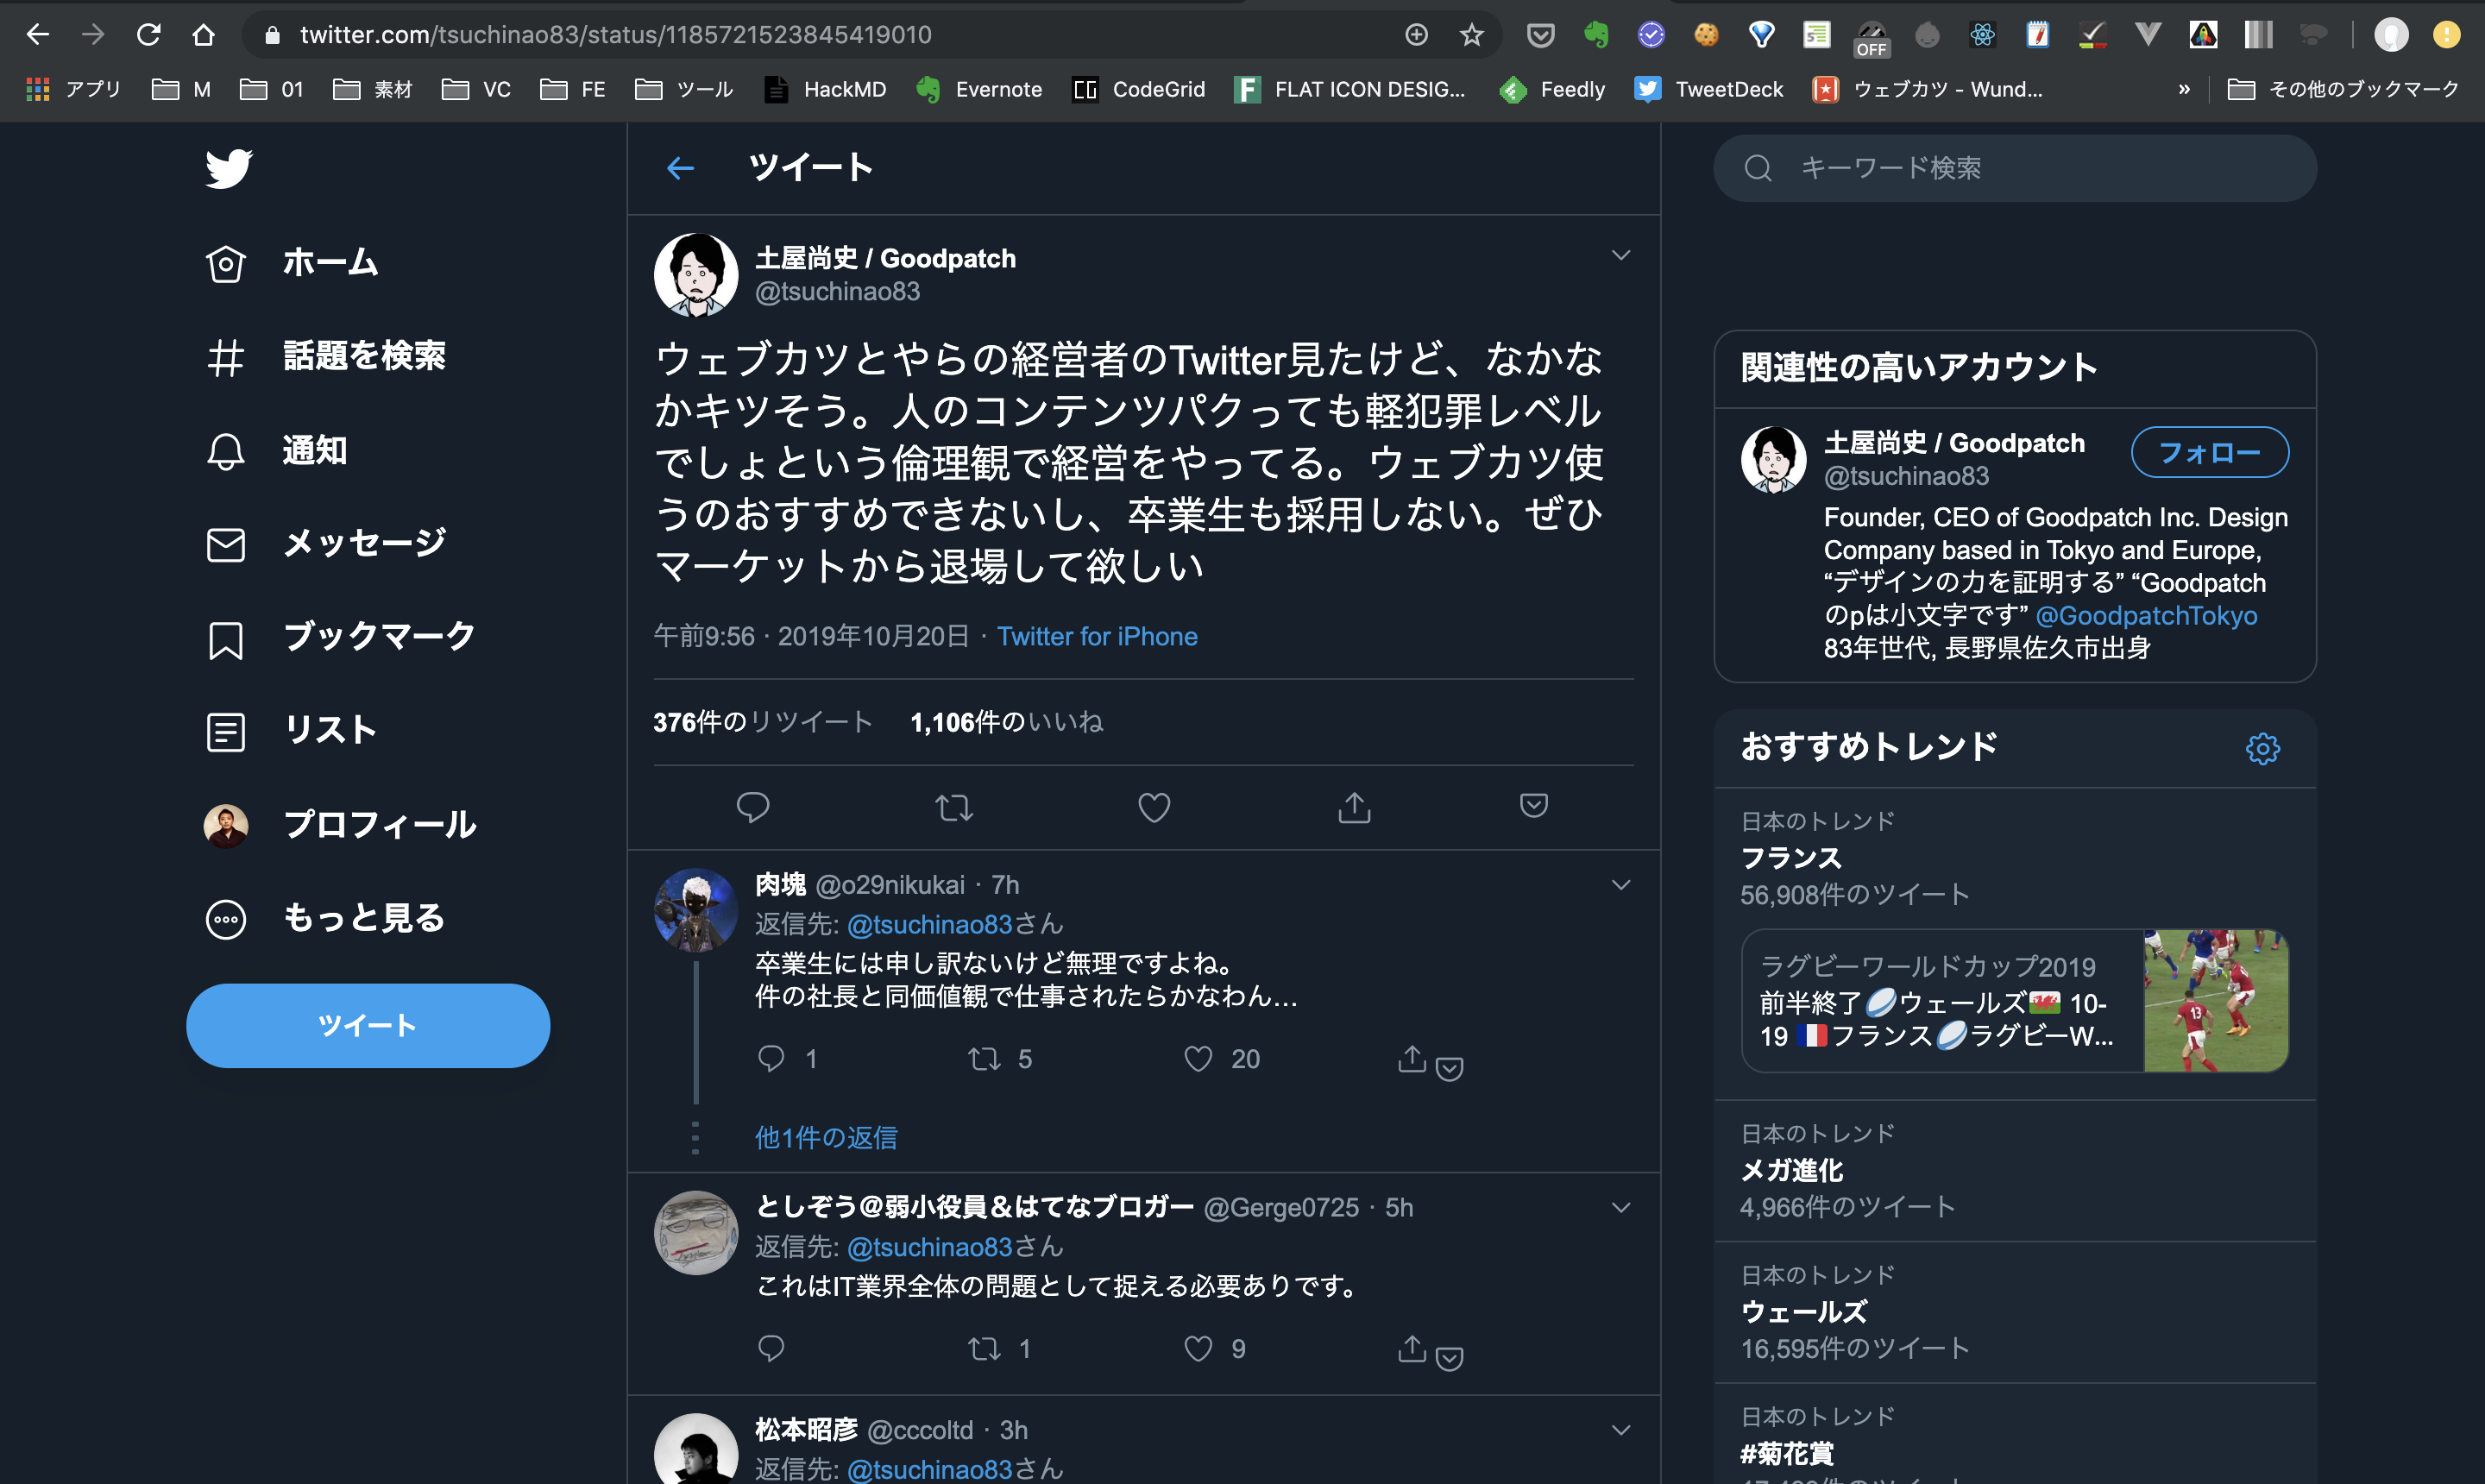Open the メッセージ envelope icon
2485x1484 pixels.
pos(226,544)
